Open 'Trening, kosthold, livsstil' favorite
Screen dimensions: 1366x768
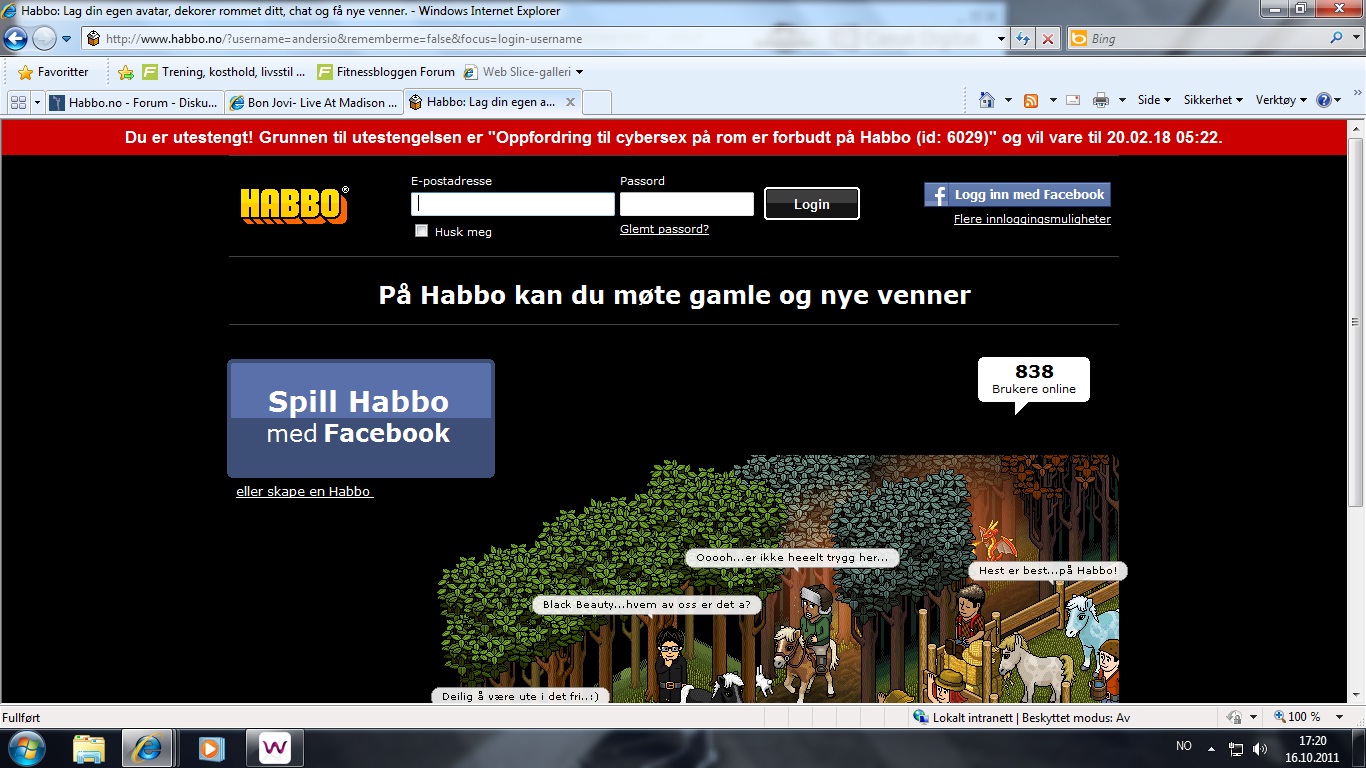coord(223,72)
